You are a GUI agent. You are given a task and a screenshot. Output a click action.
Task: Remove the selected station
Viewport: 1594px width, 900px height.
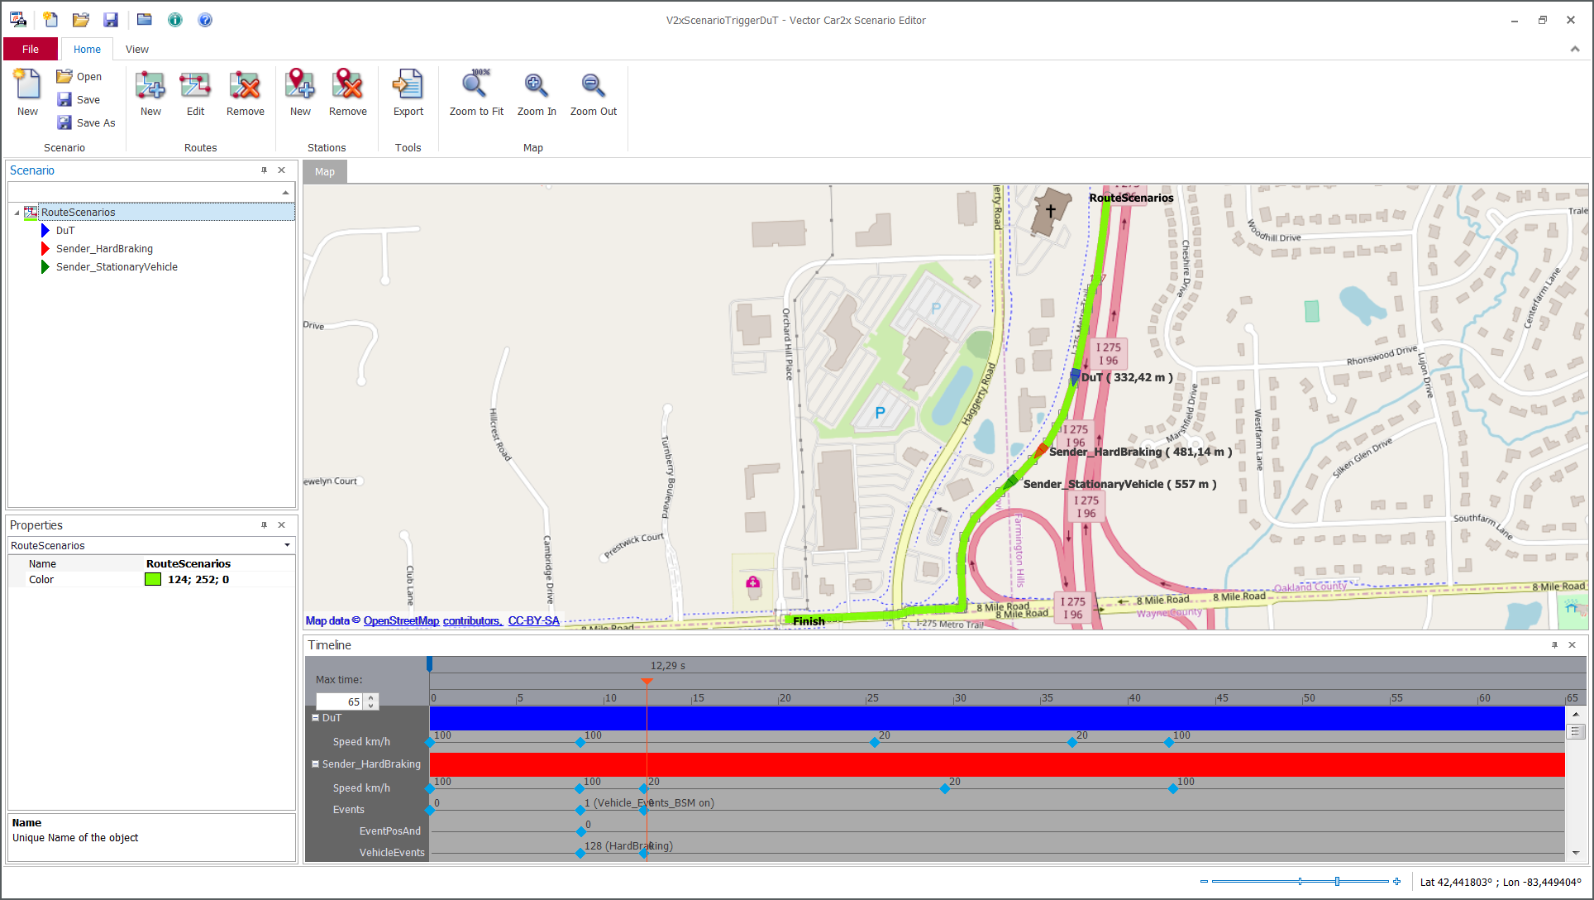pyautogui.click(x=348, y=92)
